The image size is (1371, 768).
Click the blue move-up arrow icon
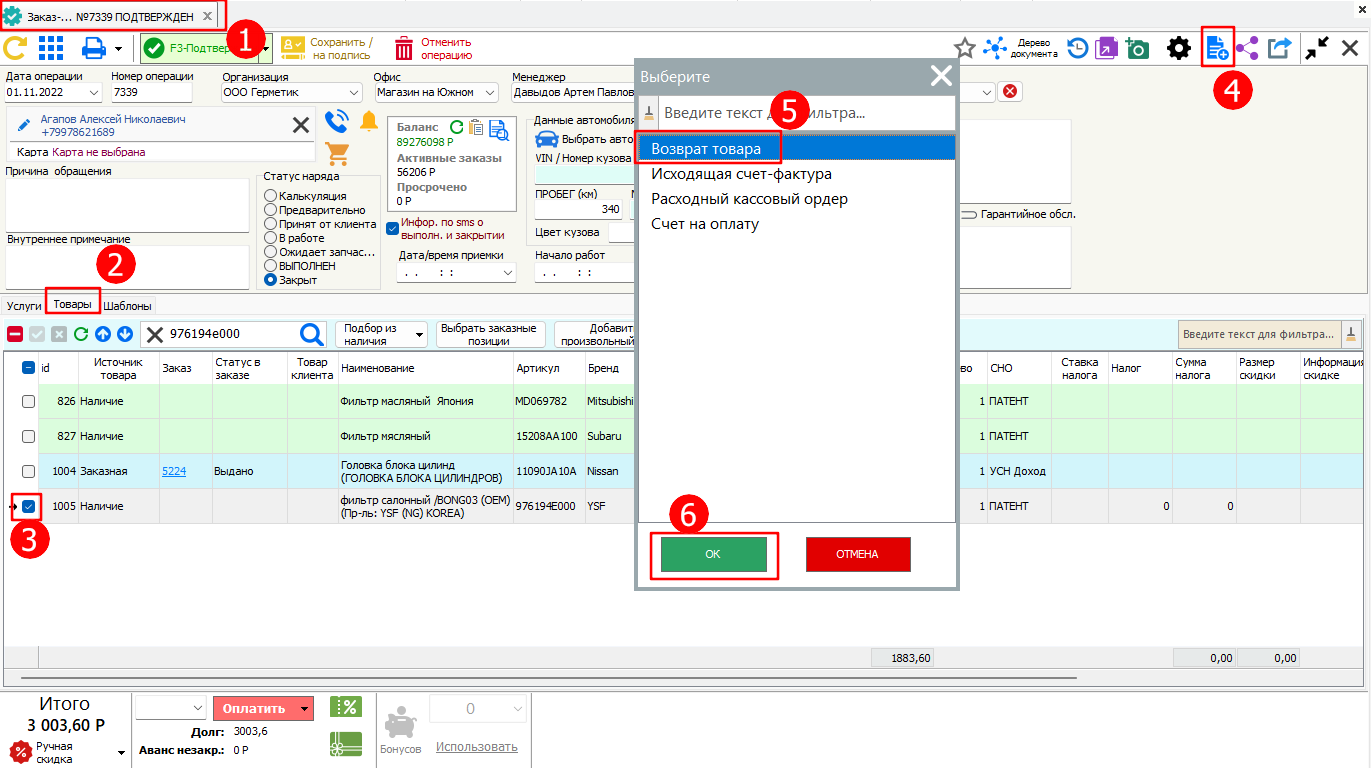(x=103, y=334)
